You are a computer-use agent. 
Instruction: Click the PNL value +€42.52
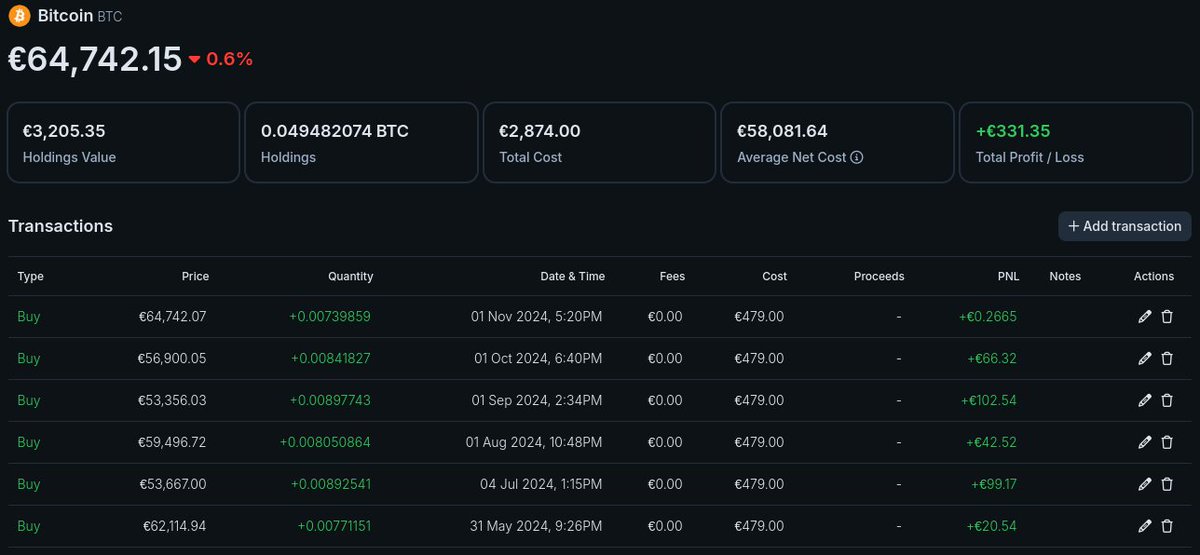pos(991,443)
